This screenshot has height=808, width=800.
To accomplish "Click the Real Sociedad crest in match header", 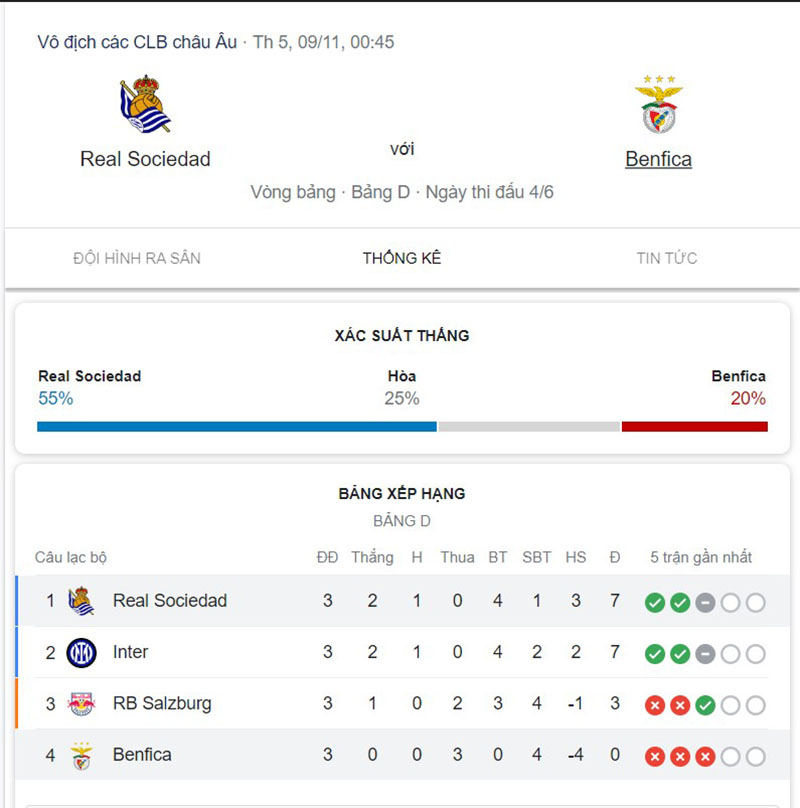I will click(145, 104).
